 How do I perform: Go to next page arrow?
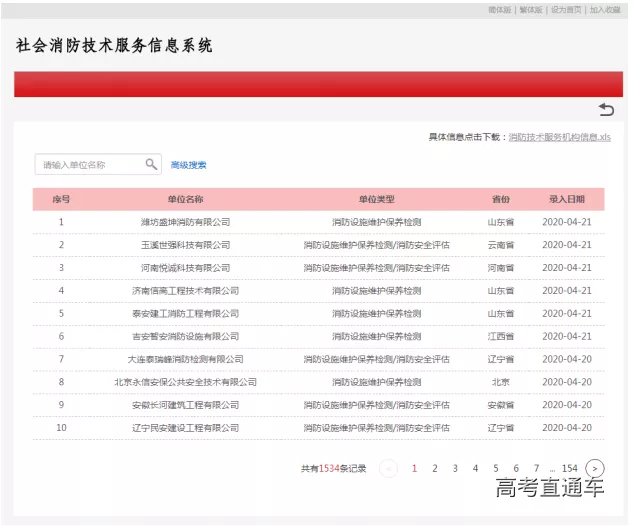click(x=595, y=468)
